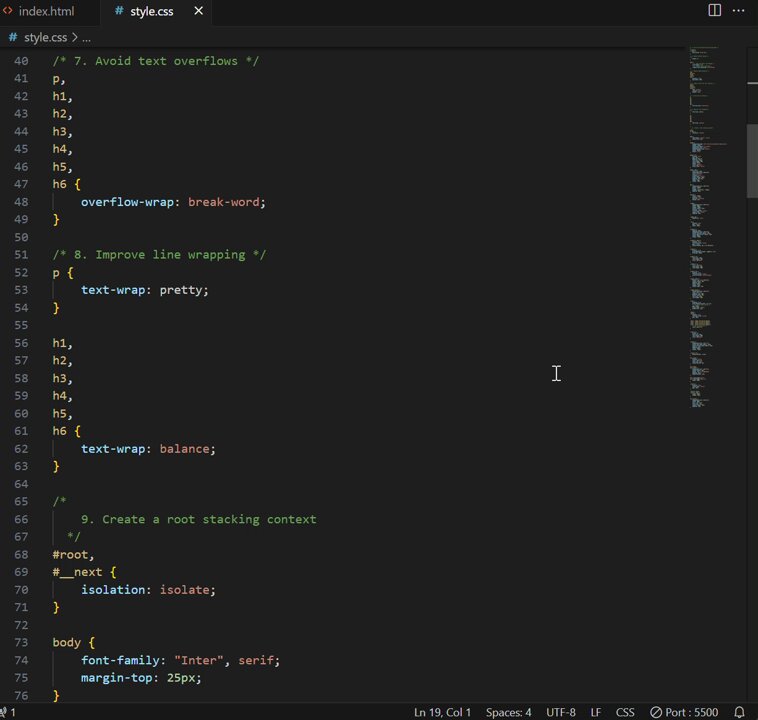Click the '#__next' selector

coord(77,572)
